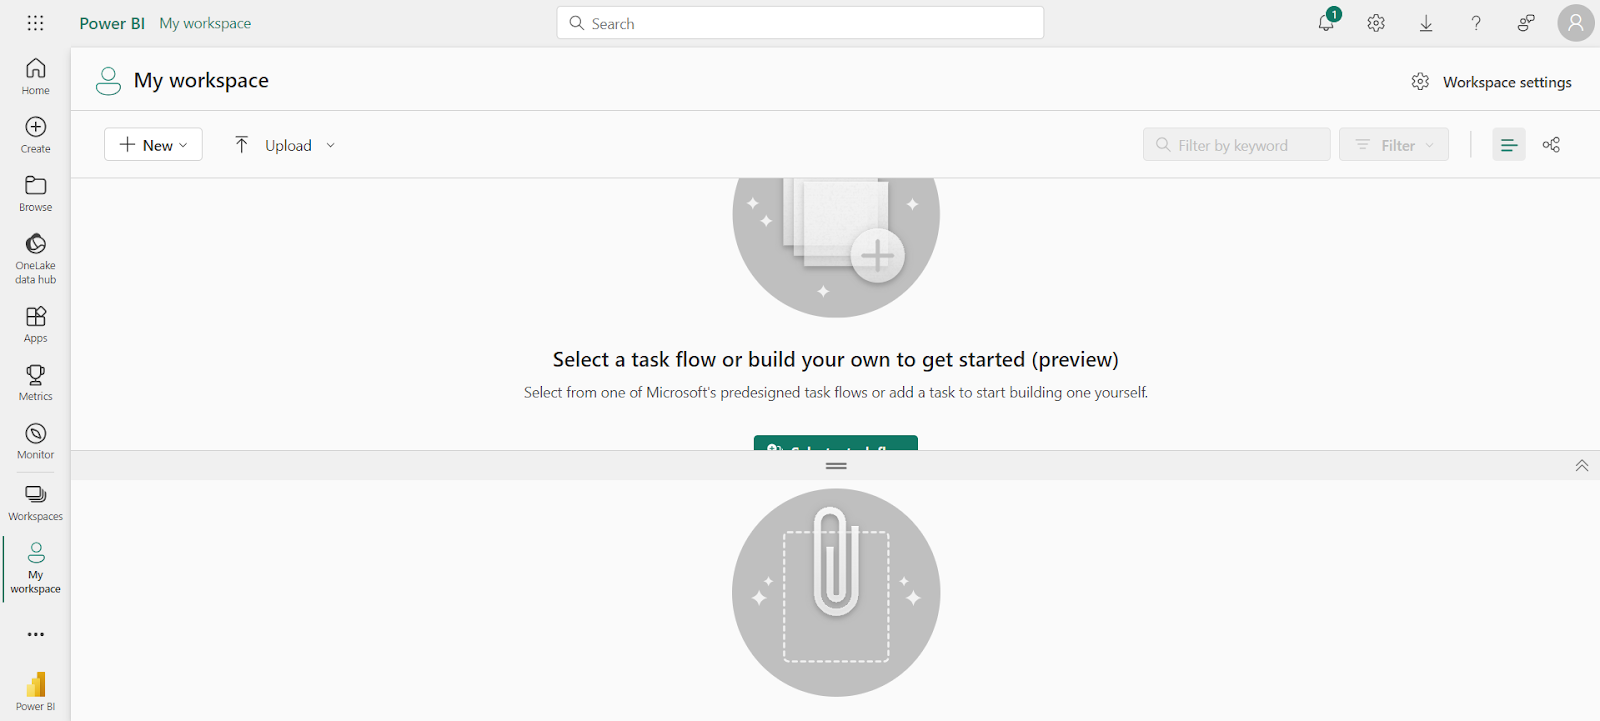Open the Help question mark

point(1476,23)
